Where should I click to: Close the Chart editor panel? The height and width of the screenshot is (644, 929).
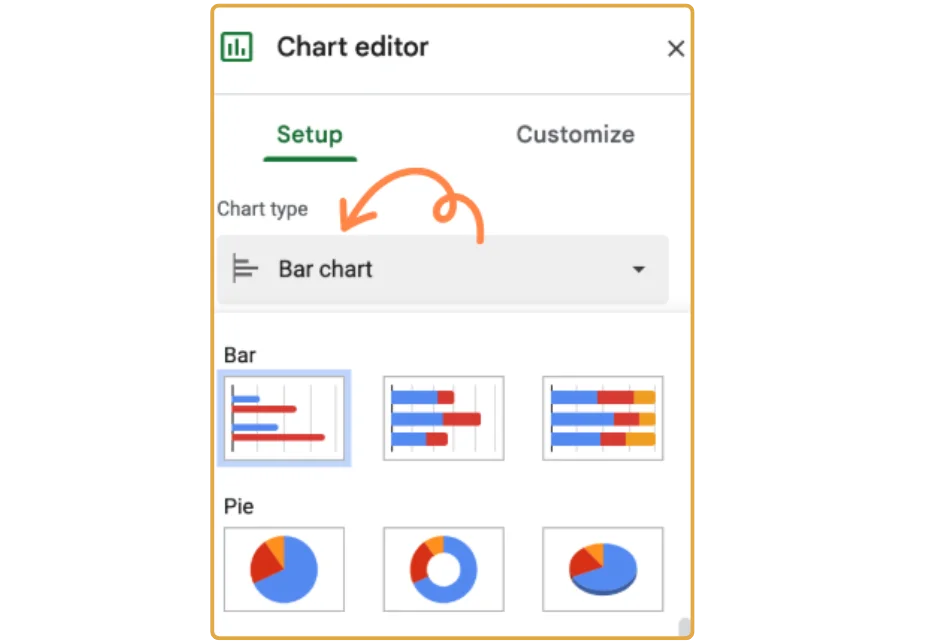click(x=676, y=48)
